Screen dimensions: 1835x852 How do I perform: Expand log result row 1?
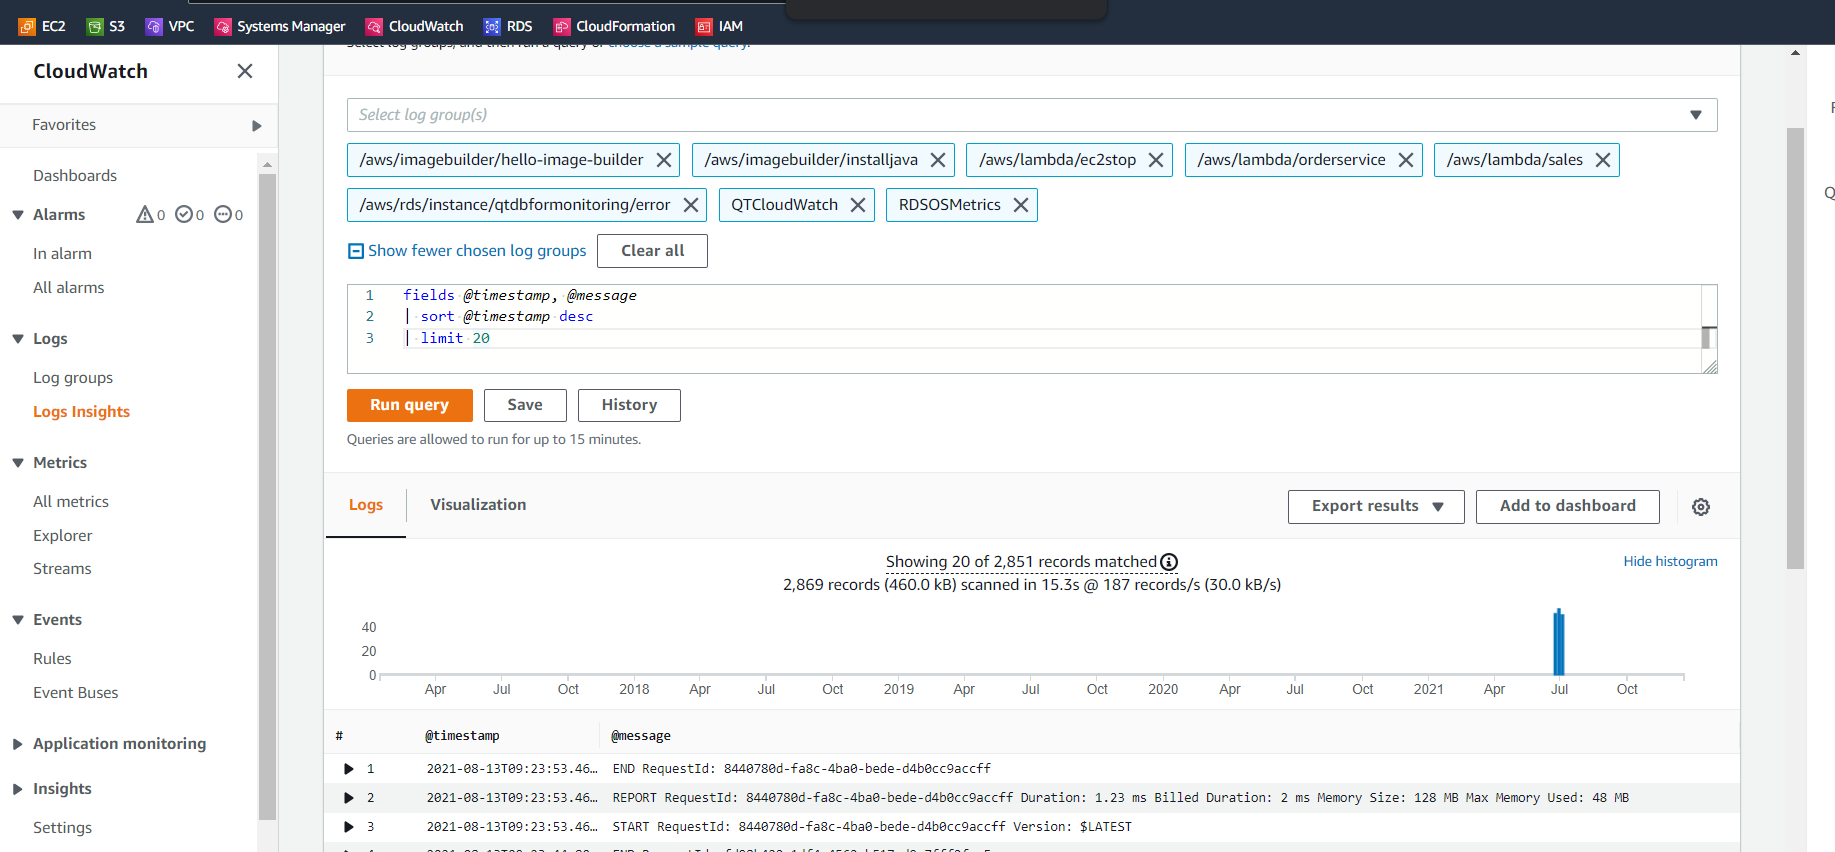pyautogui.click(x=349, y=769)
